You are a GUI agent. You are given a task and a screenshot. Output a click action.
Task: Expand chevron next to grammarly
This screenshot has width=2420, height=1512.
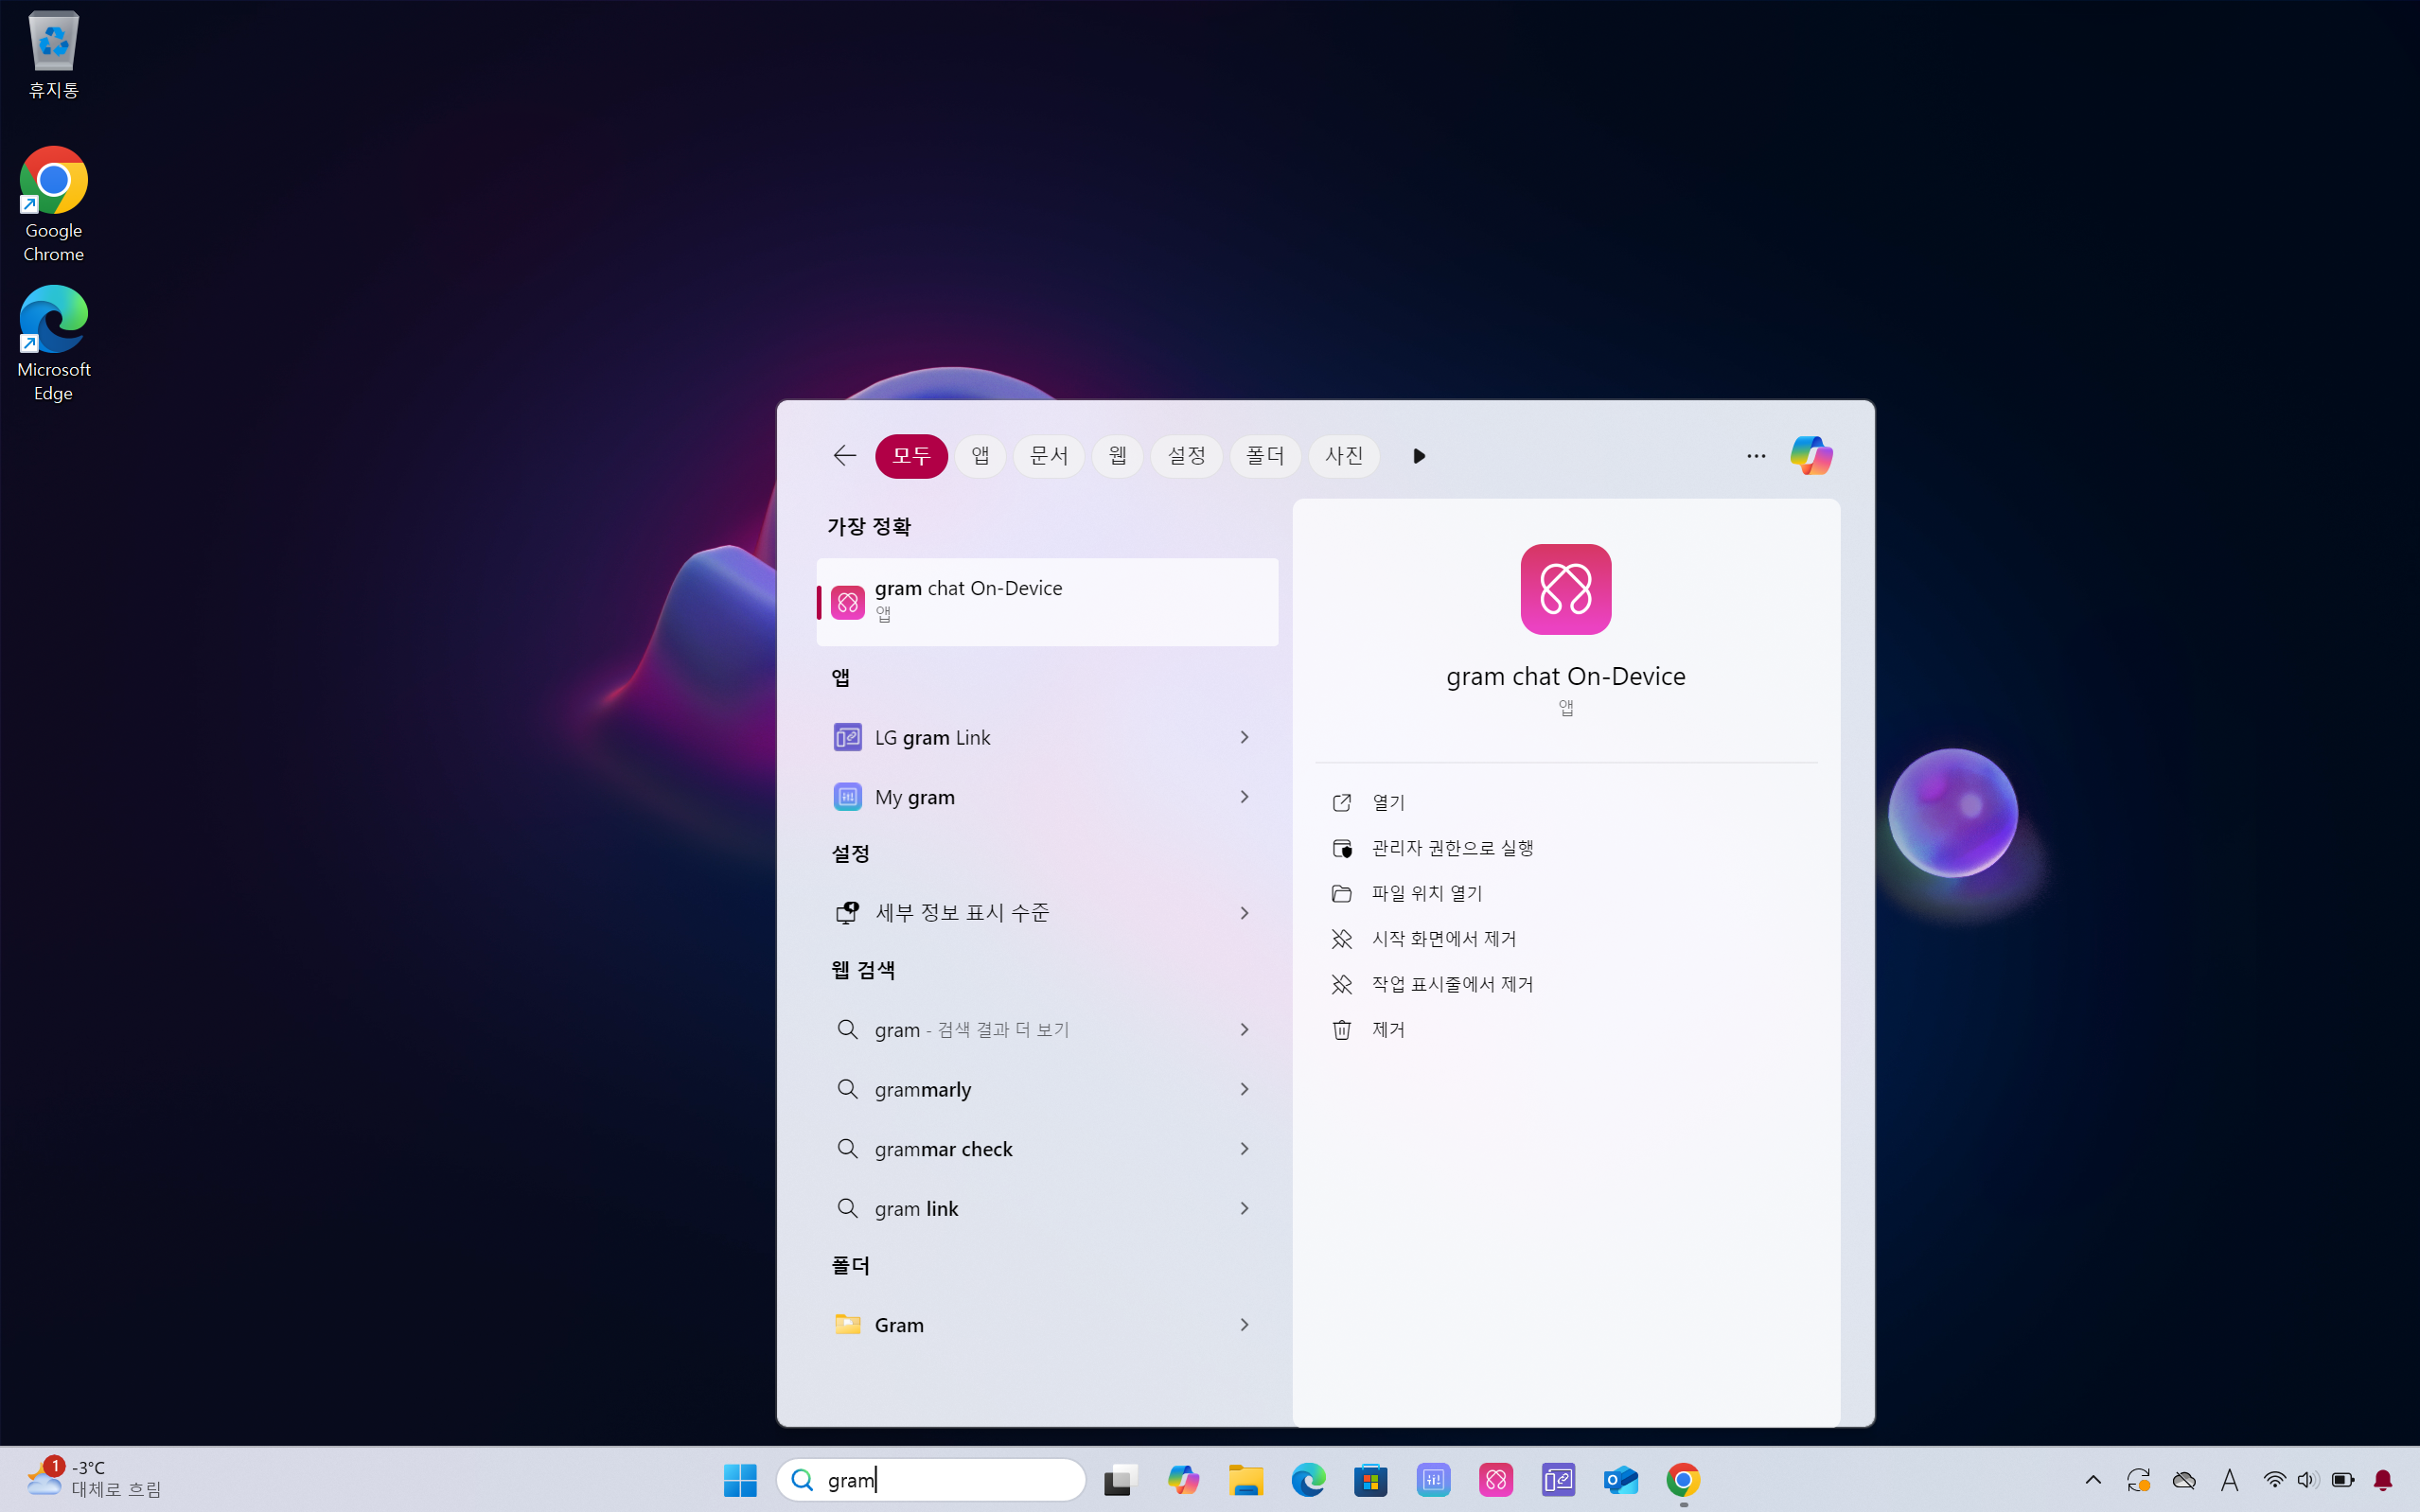(1244, 1089)
